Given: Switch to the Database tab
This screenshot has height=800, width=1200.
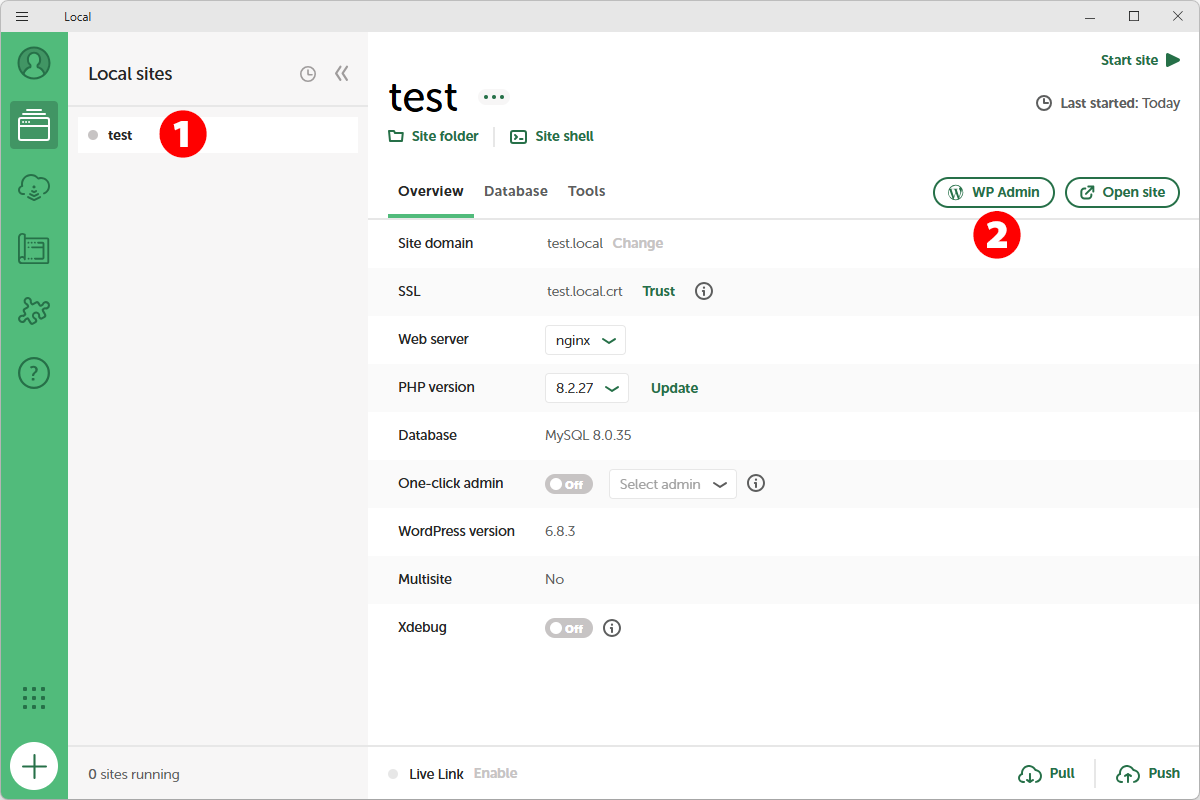Looking at the screenshot, I should 515,191.
